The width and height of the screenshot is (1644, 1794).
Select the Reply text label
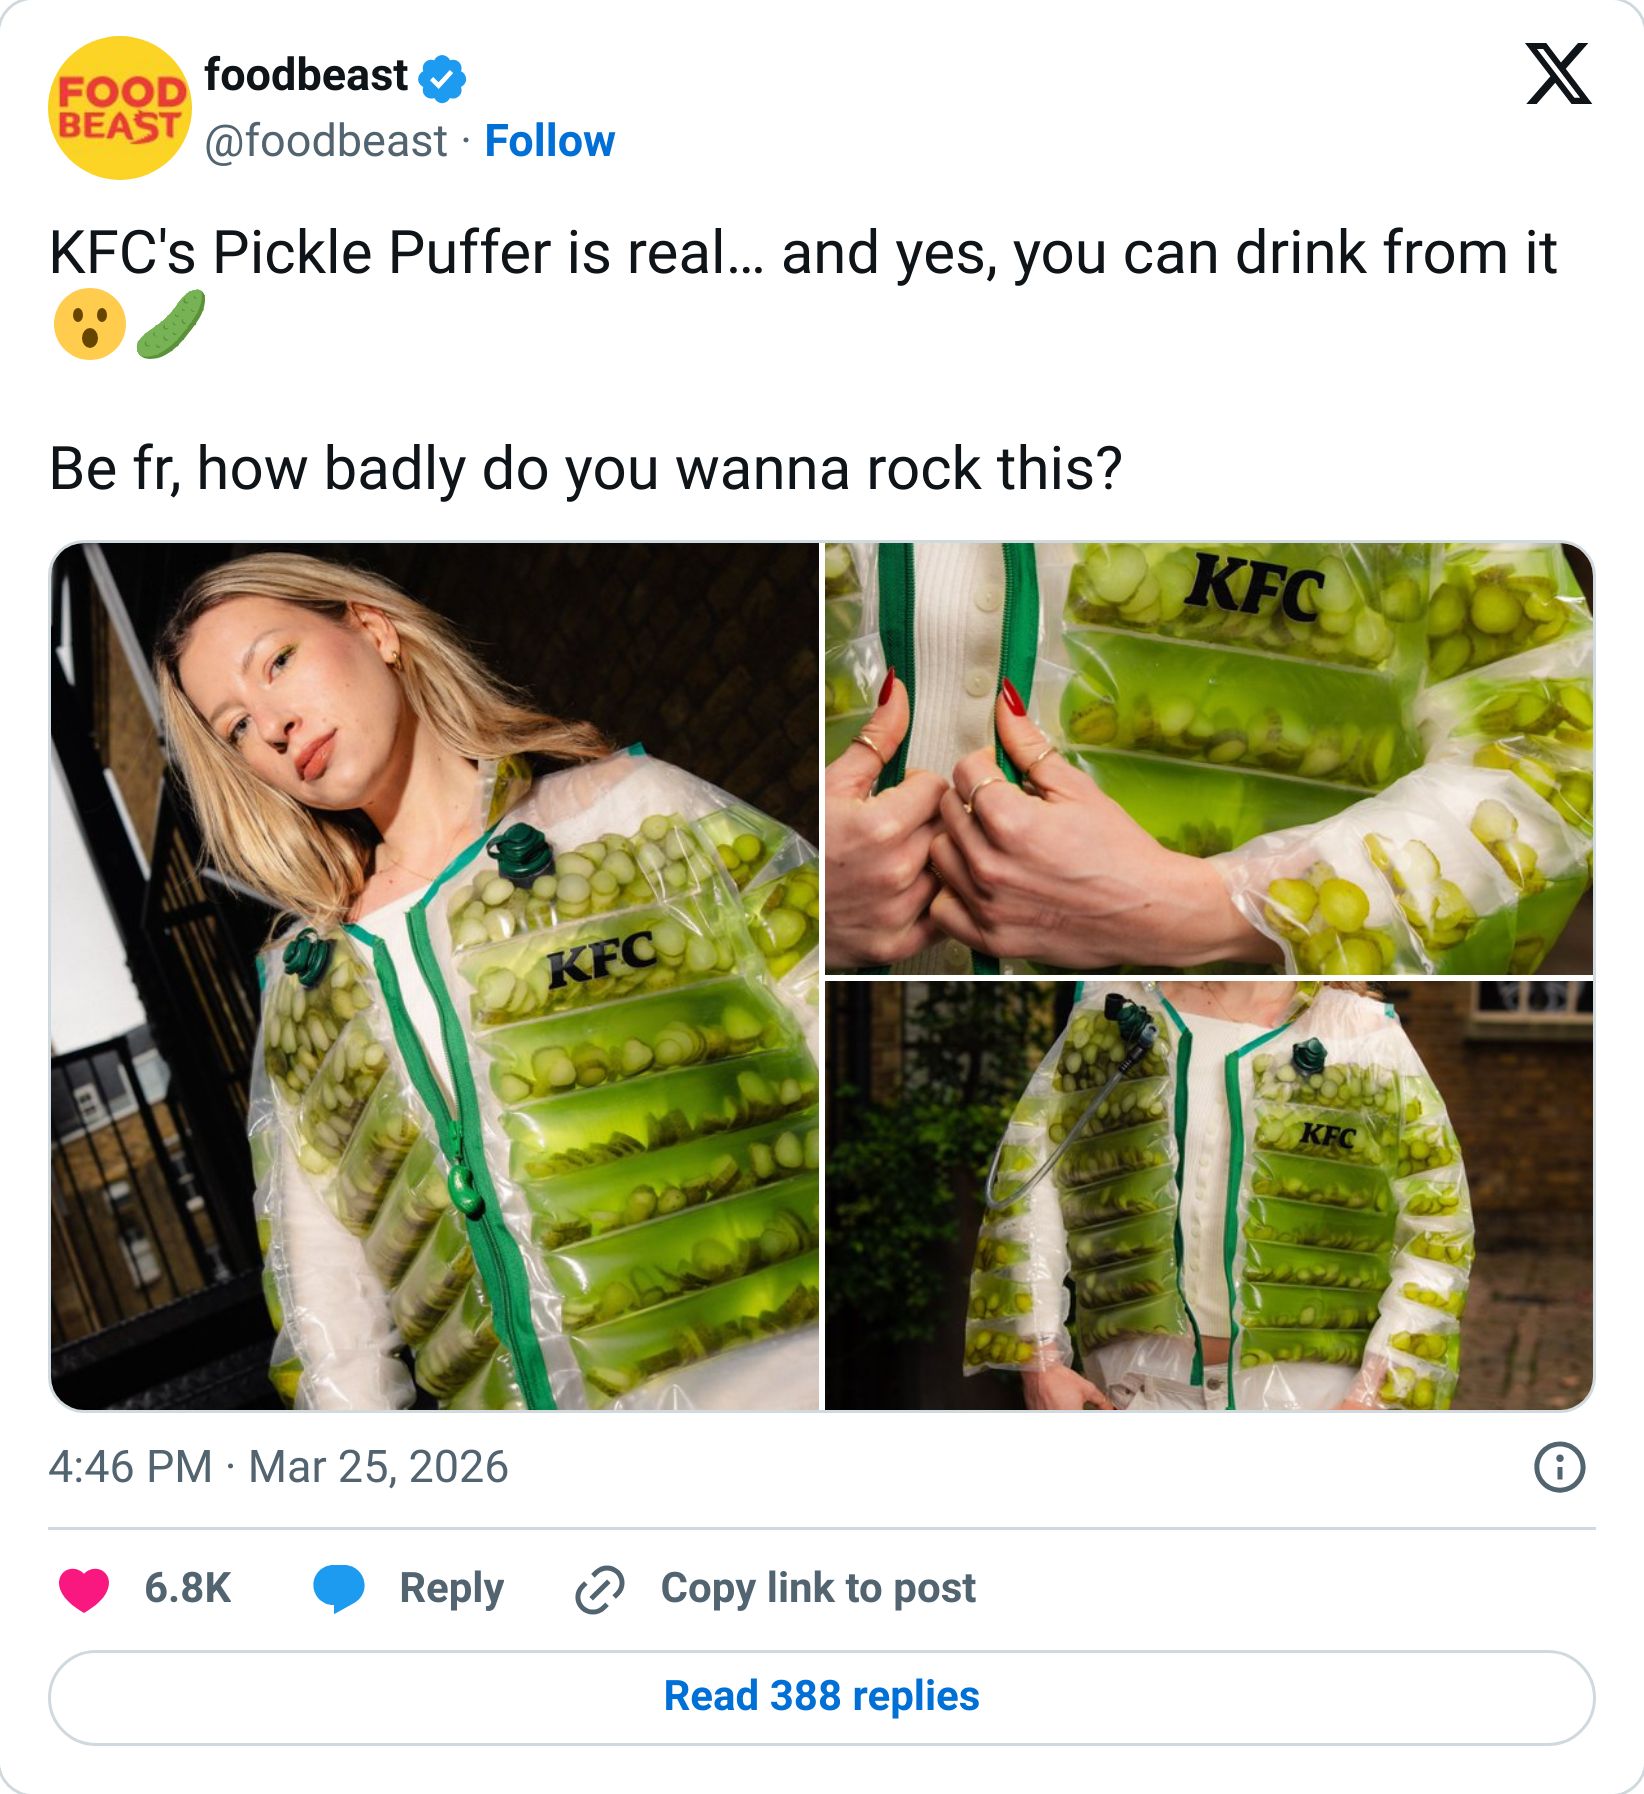(451, 1588)
